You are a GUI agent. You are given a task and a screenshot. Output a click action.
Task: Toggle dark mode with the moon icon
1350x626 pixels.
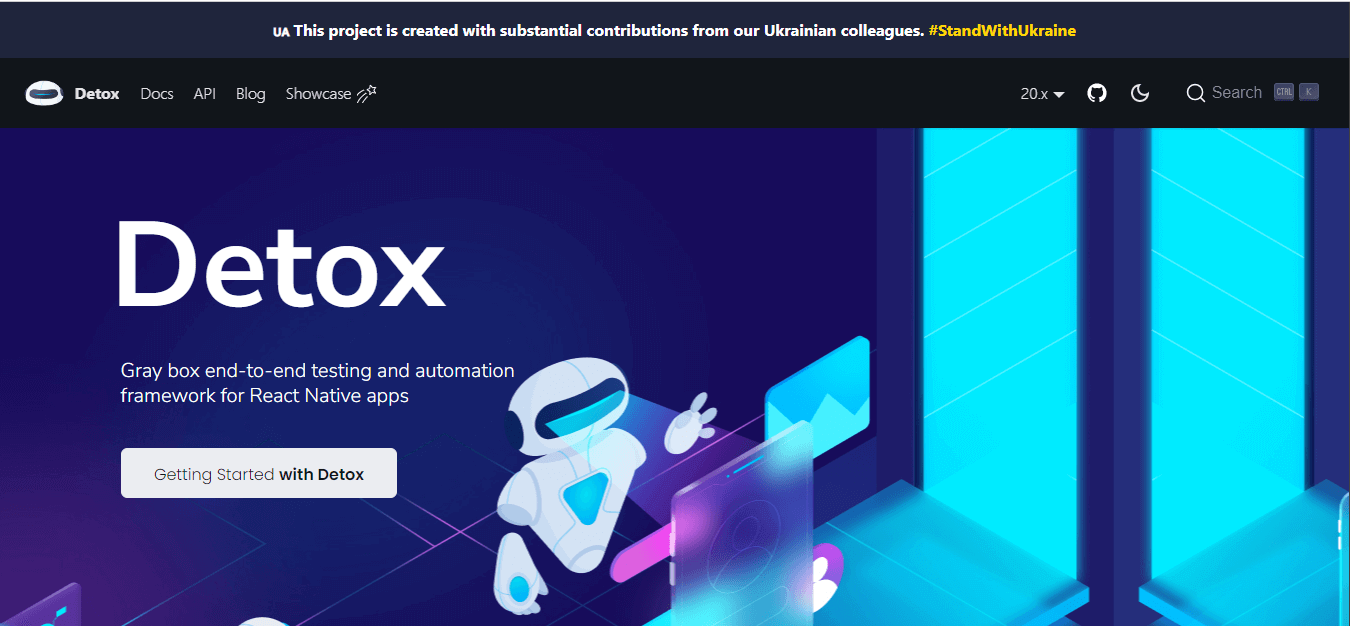(1140, 93)
